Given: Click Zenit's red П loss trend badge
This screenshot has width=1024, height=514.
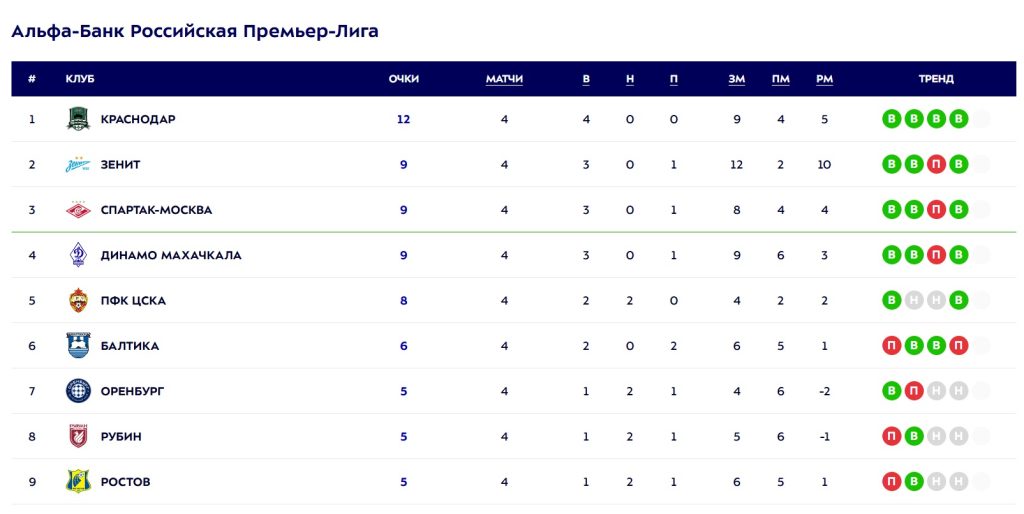Looking at the screenshot, I should pos(936,165).
